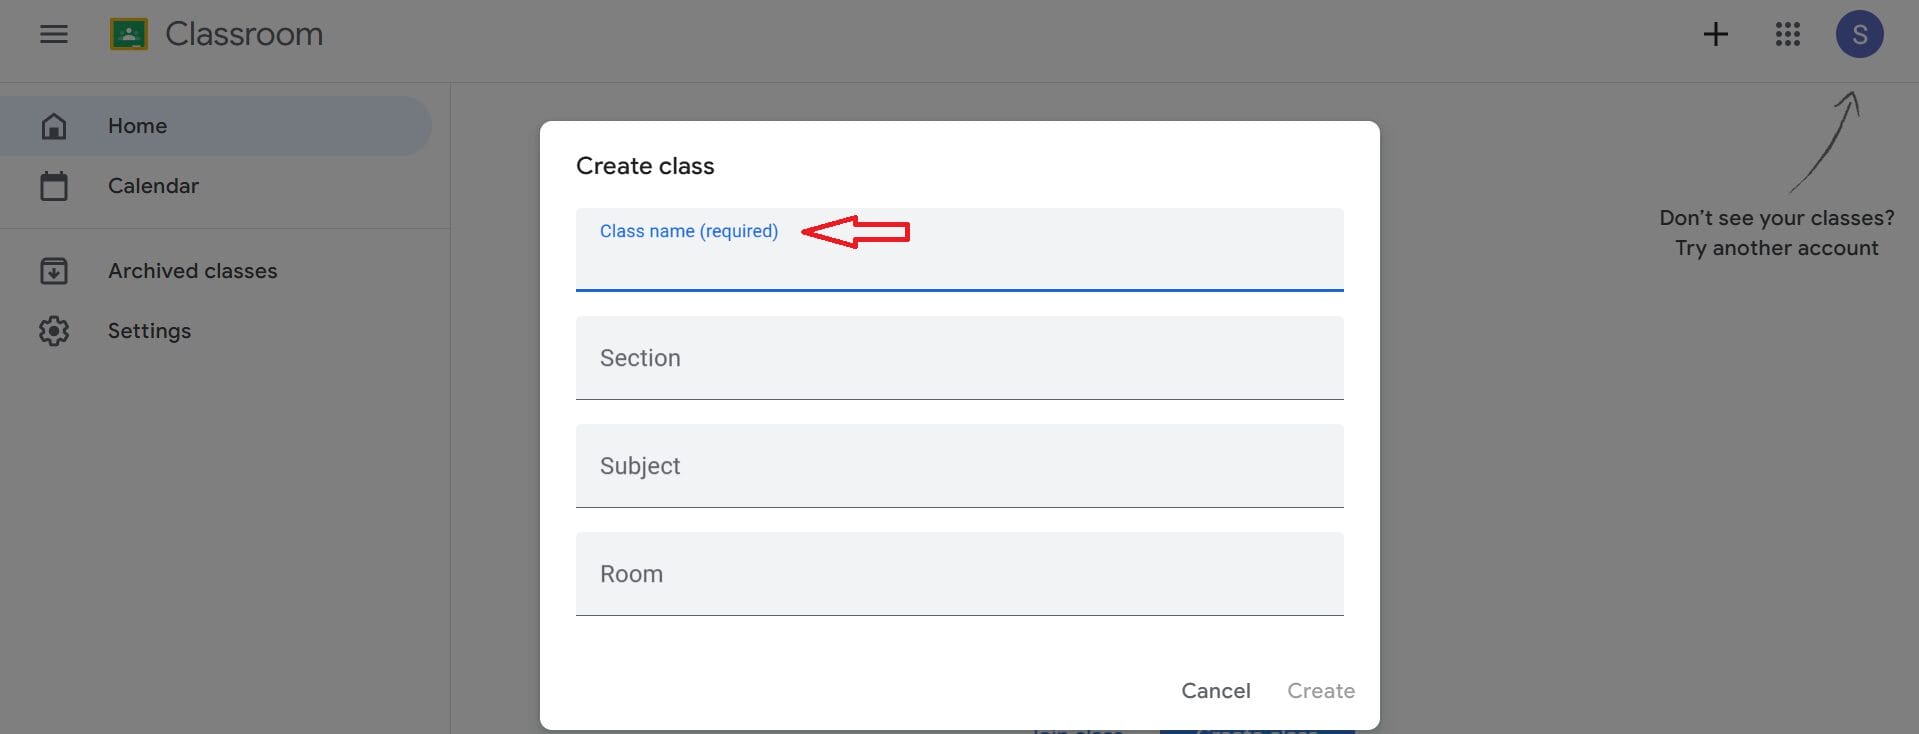Click the Room input field
Image resolution: width=1919 pixels, height=734 pixels.
959,574
